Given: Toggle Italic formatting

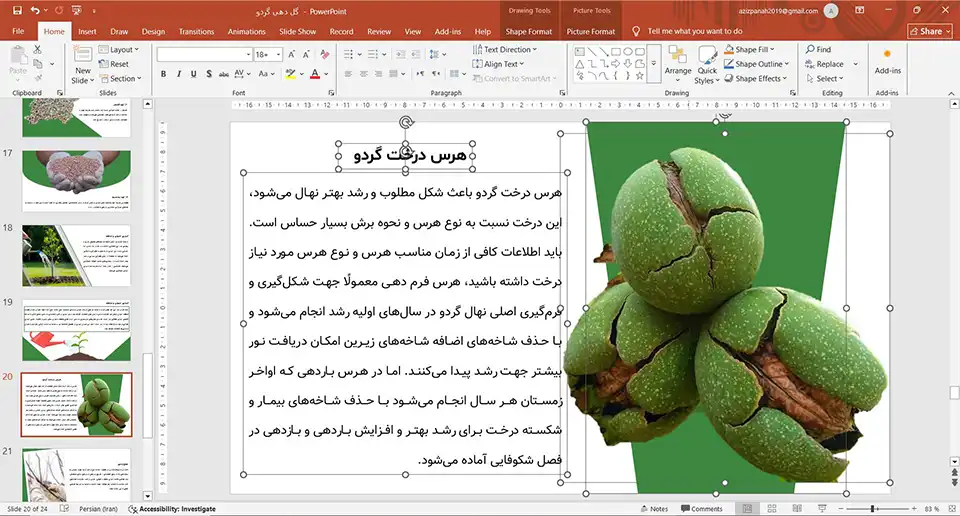Looking at the screenshot, I should pos(179,73).
